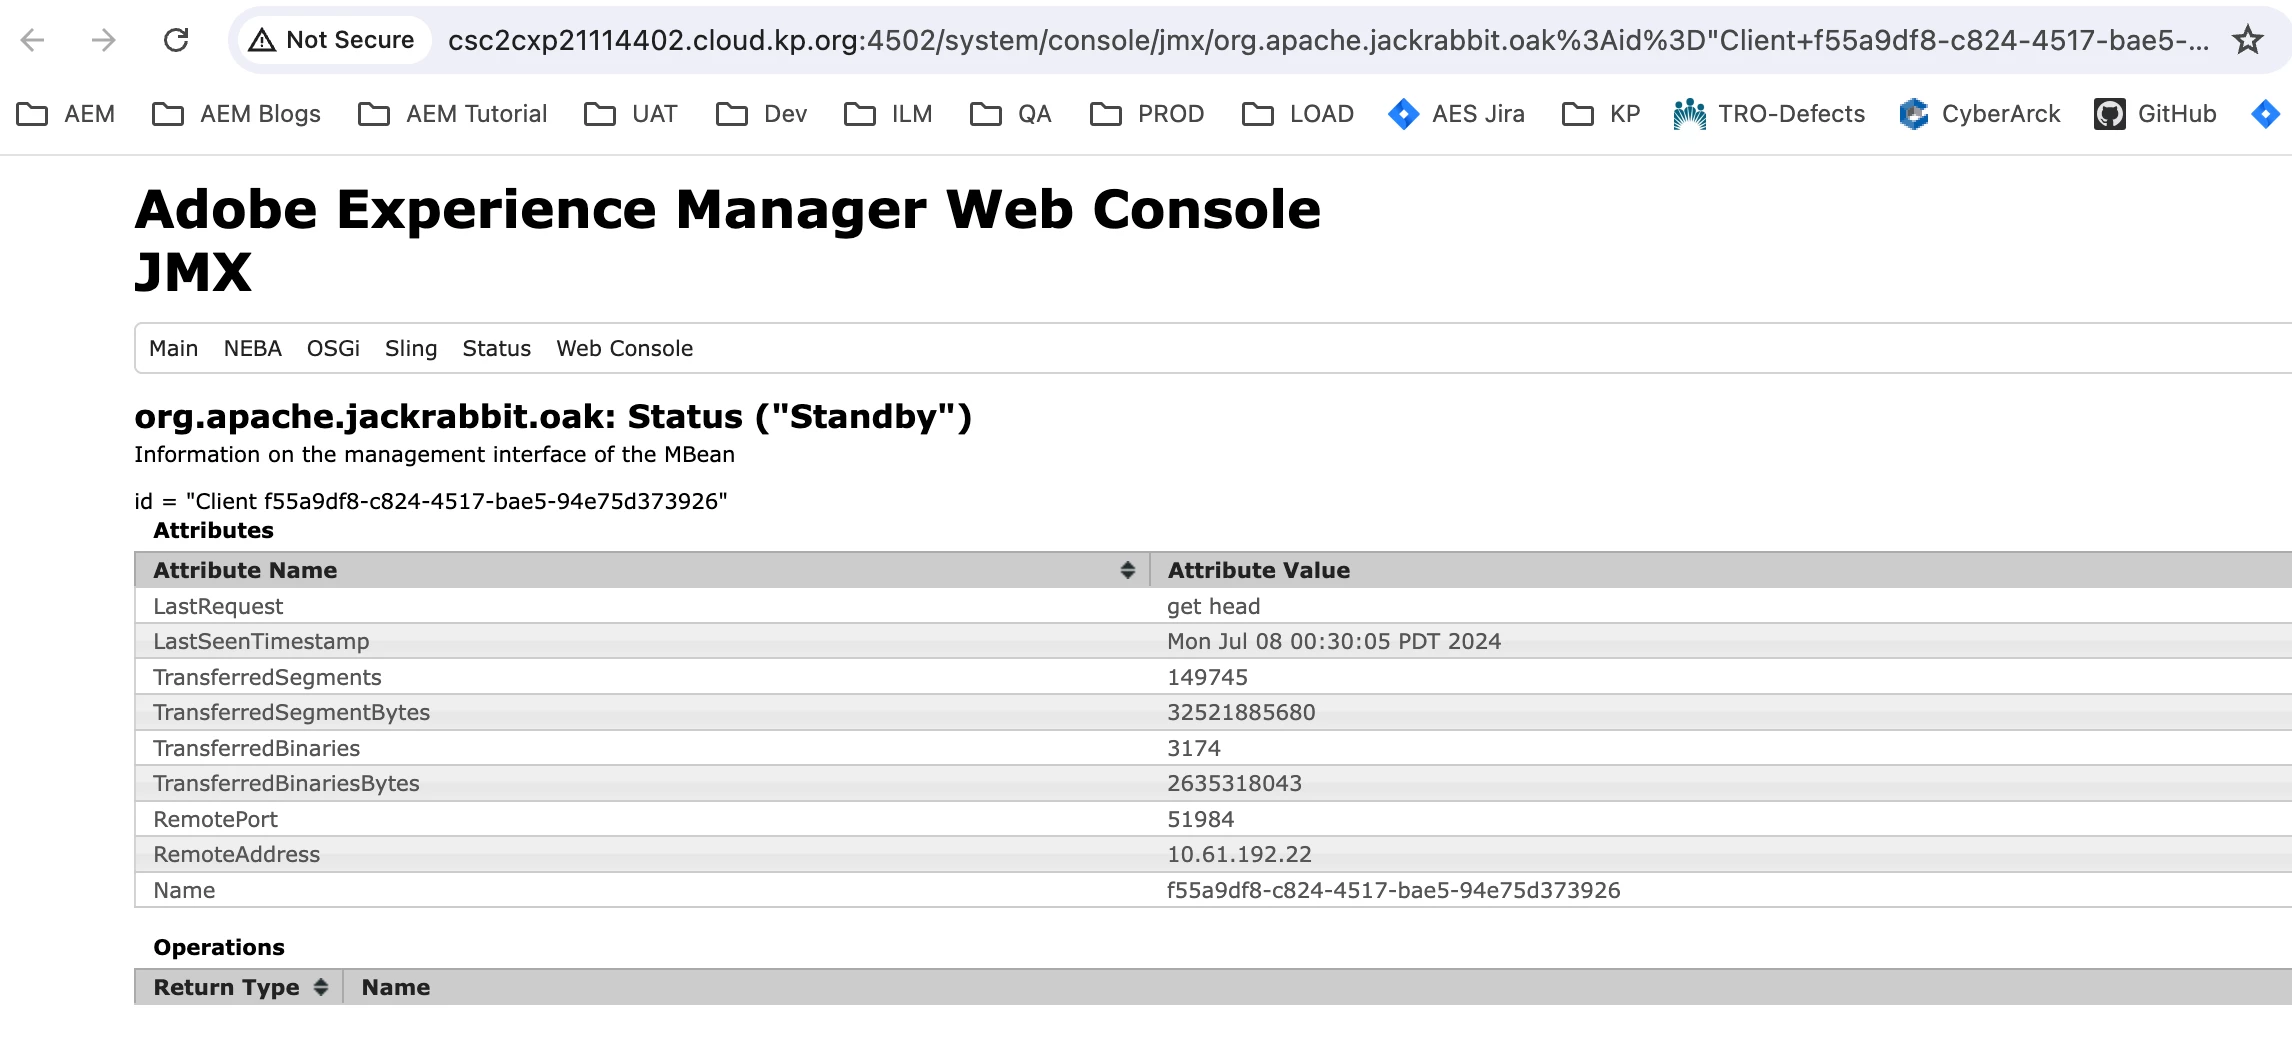Open the KP bookmarks folder
The image size is (2292, 1050).
click(x=1601, y=114)
